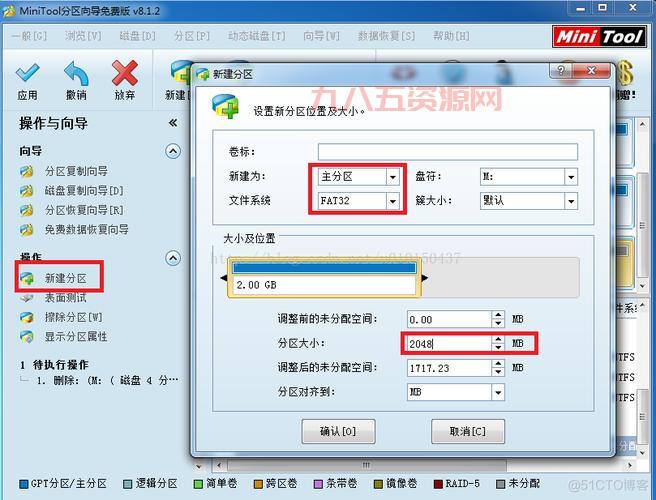Click the 擦除分区[W] link text
Viewport: 656px width, 500px height.
(x=74, y=317)
